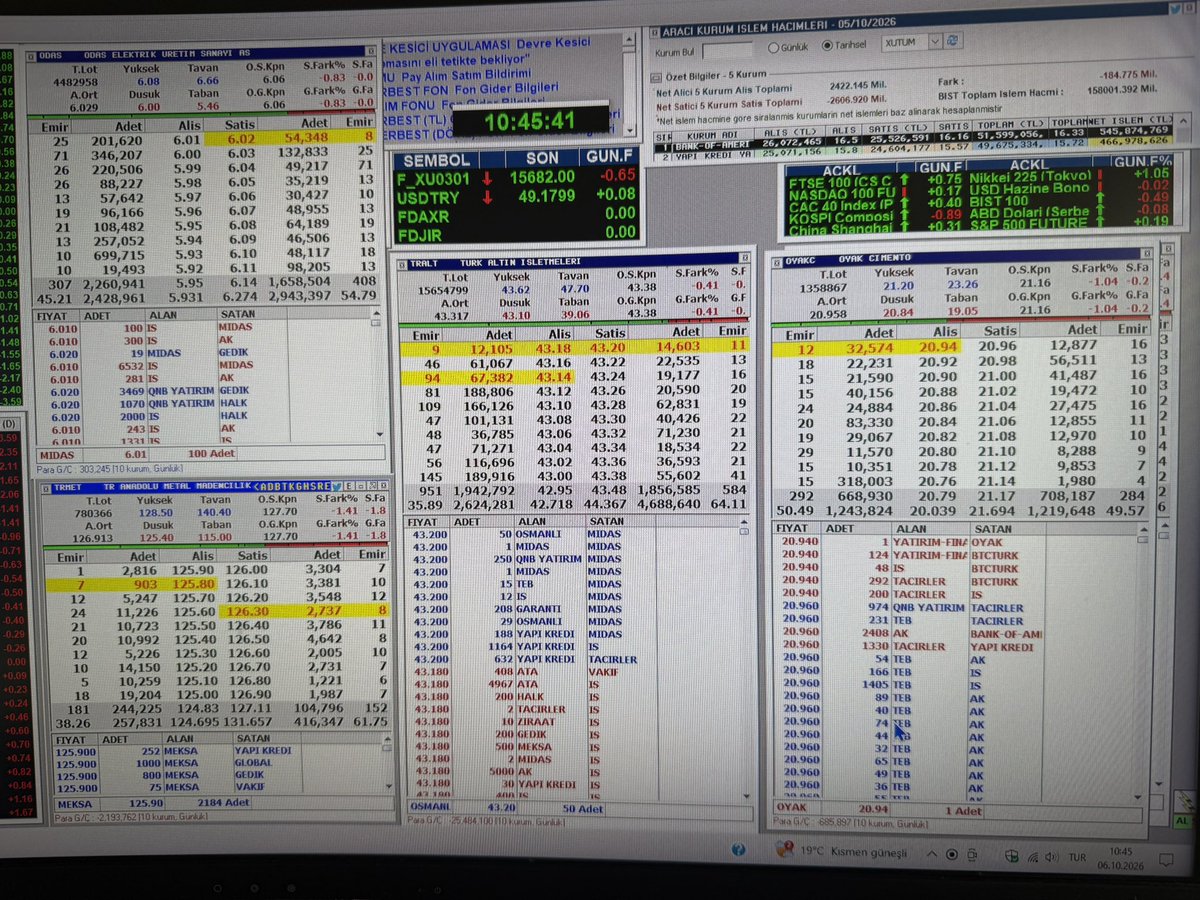
Task: Click TRALT highlighted bid 43.18
Action: 552,348
